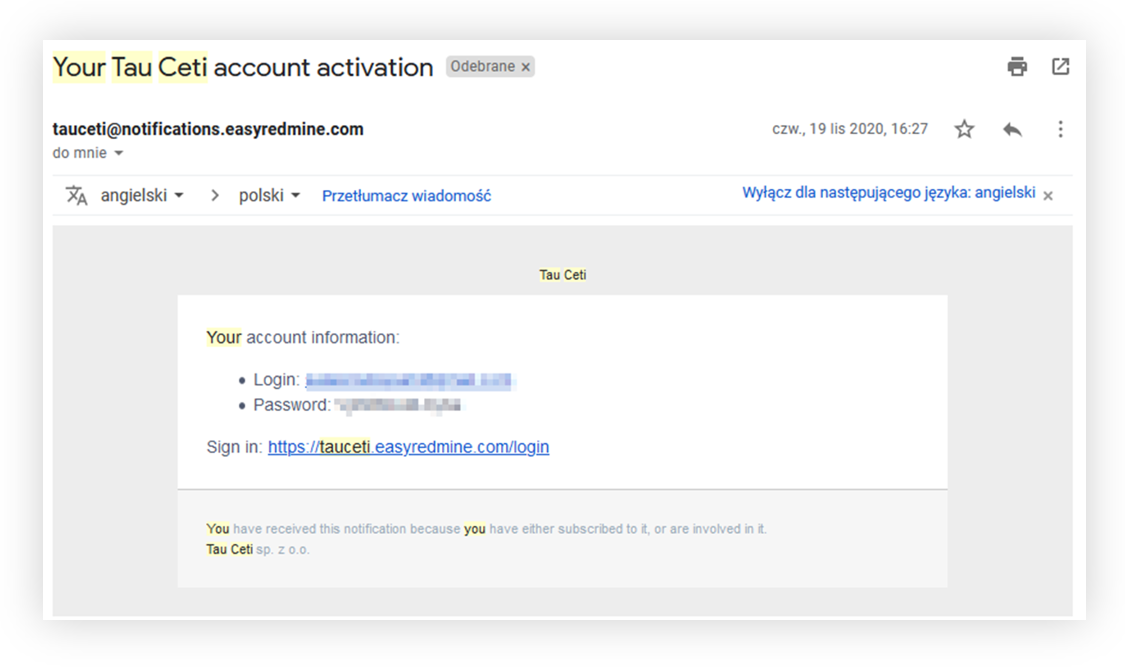1125x667 pixels.
Task: Open the three-dot more options menu
Action: coord(1060,129)
